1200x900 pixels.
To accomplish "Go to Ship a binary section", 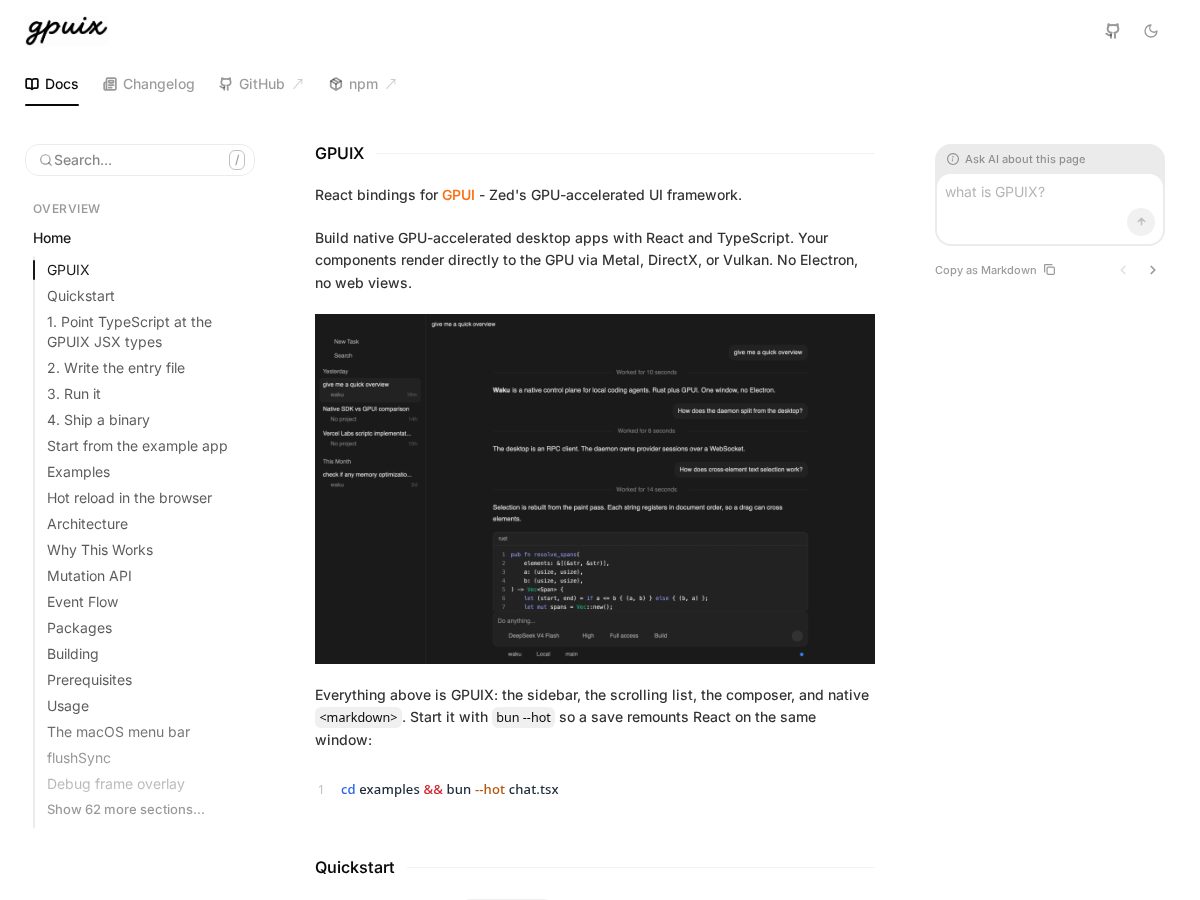I will (98, 420).
